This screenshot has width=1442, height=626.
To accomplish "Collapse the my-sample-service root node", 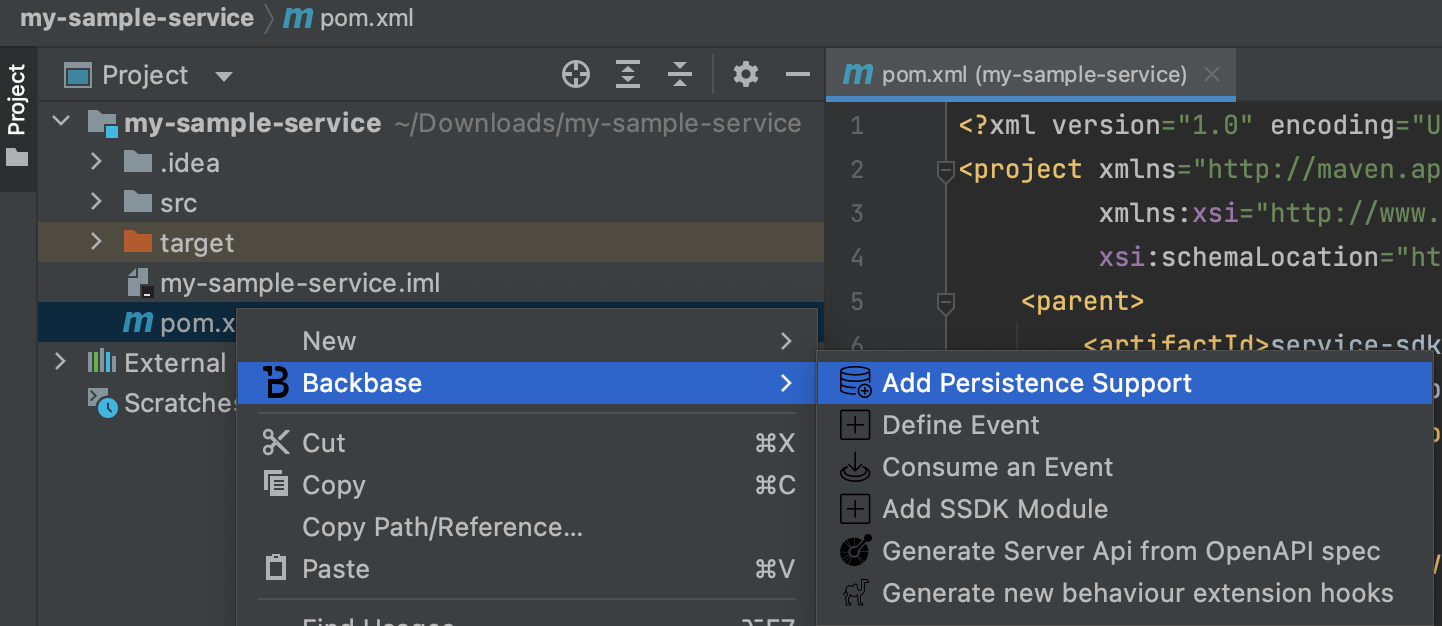I will coord(62,122).
